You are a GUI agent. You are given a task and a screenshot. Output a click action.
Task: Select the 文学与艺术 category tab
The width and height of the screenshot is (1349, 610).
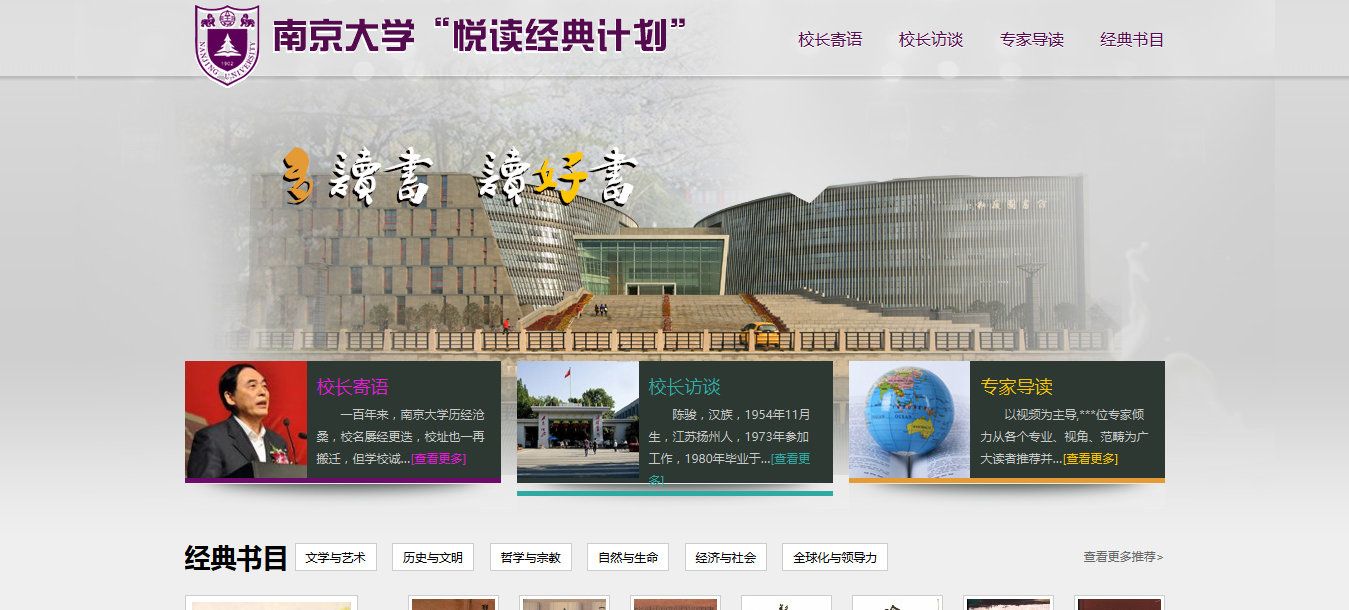pyautogui.click(x=336, y=558)
